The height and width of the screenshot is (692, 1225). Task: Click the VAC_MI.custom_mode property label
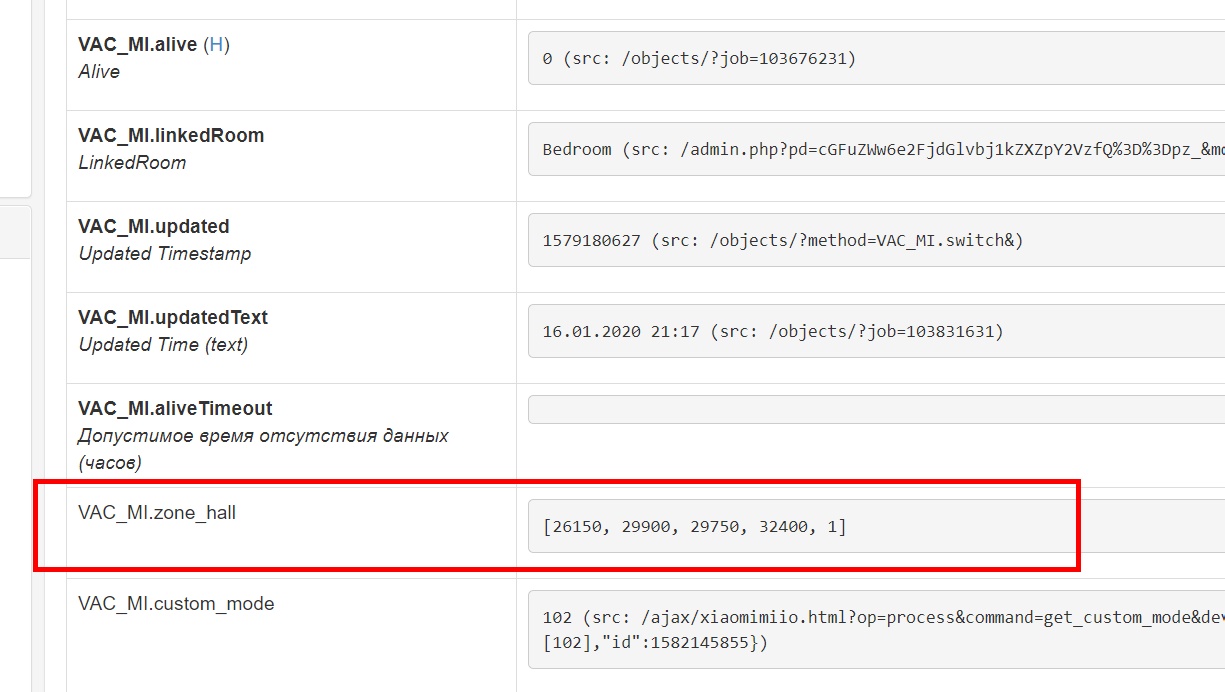pyautogui.click(x=176, y=604)
